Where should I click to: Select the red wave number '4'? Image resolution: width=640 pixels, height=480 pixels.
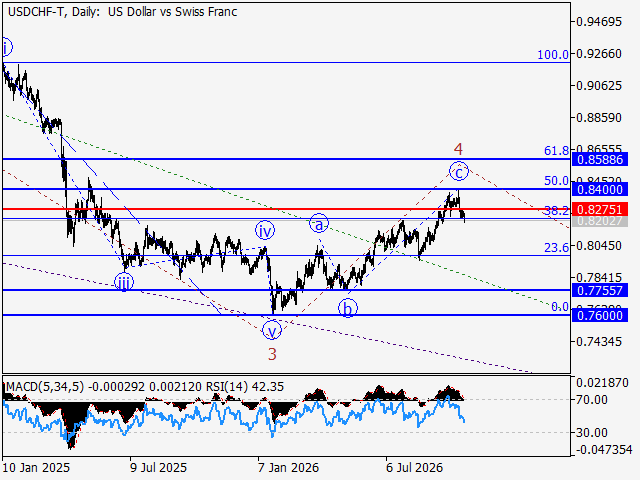[x=458, y=149]
